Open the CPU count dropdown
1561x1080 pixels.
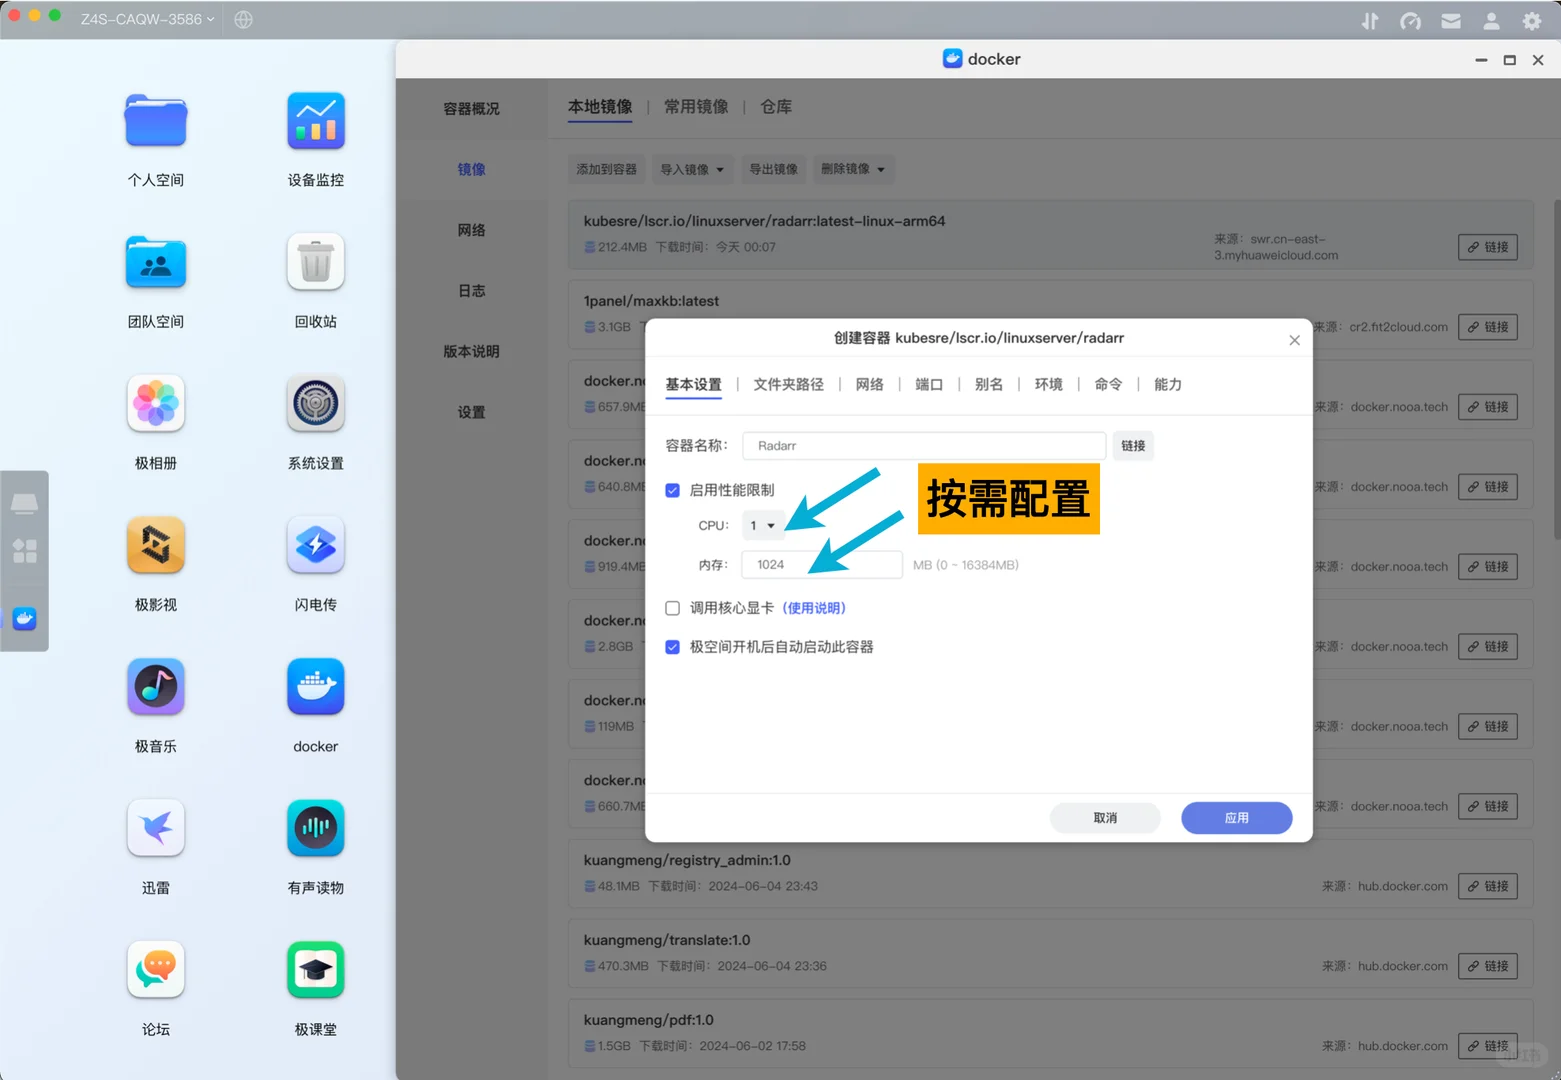coord(763,525)
